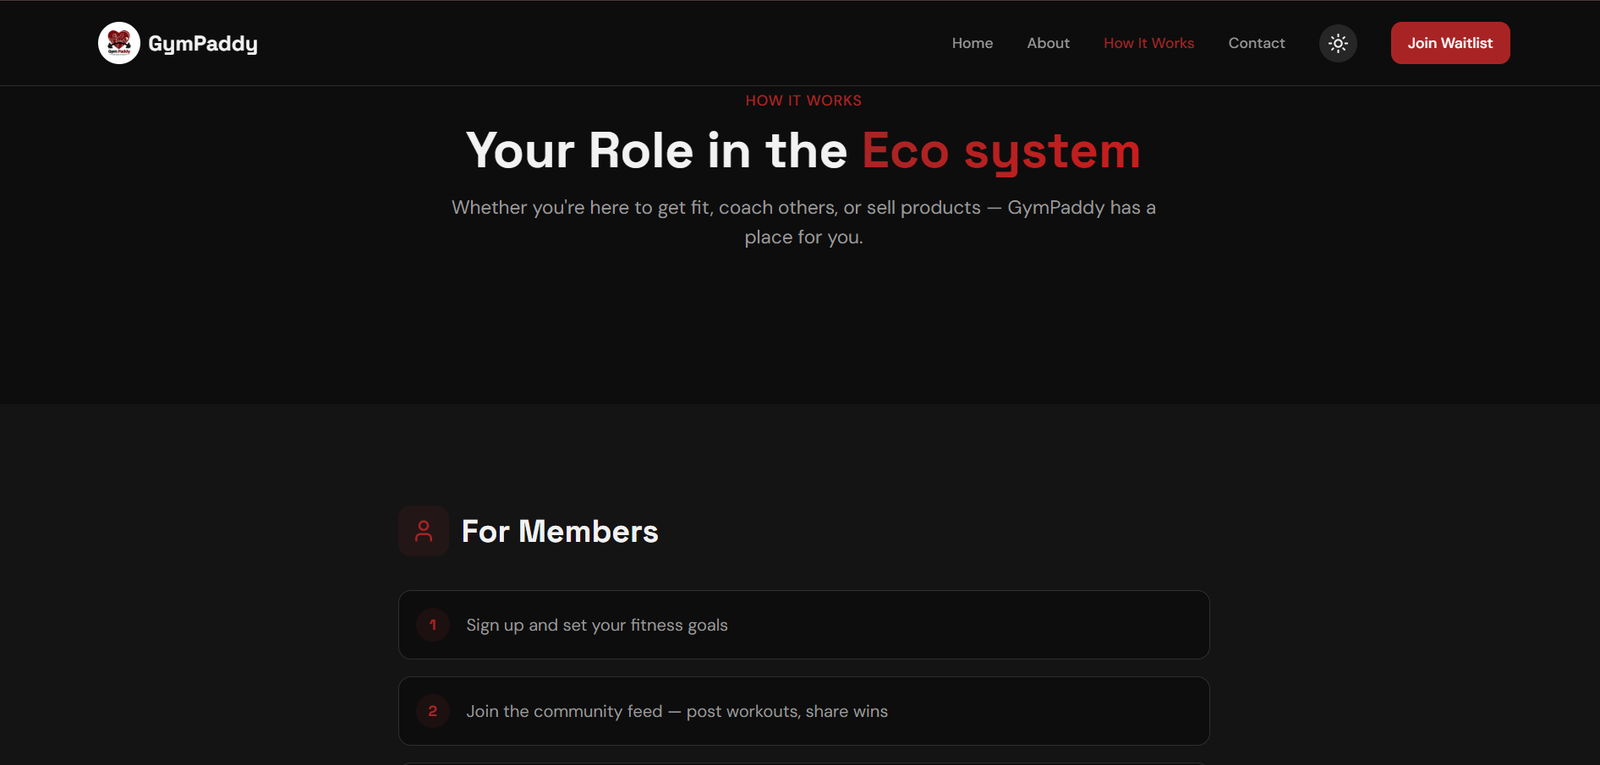Click the word GymPaddy in the subtitle

(1055, 208)
